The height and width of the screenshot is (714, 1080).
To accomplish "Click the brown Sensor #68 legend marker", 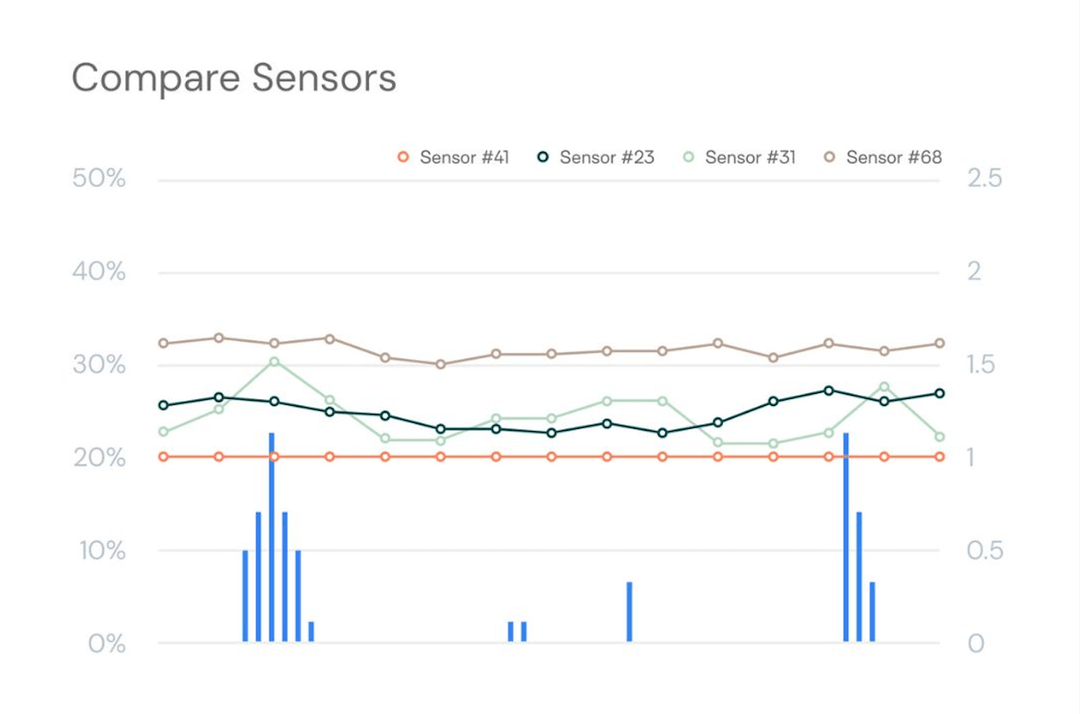I will point(829,157).
